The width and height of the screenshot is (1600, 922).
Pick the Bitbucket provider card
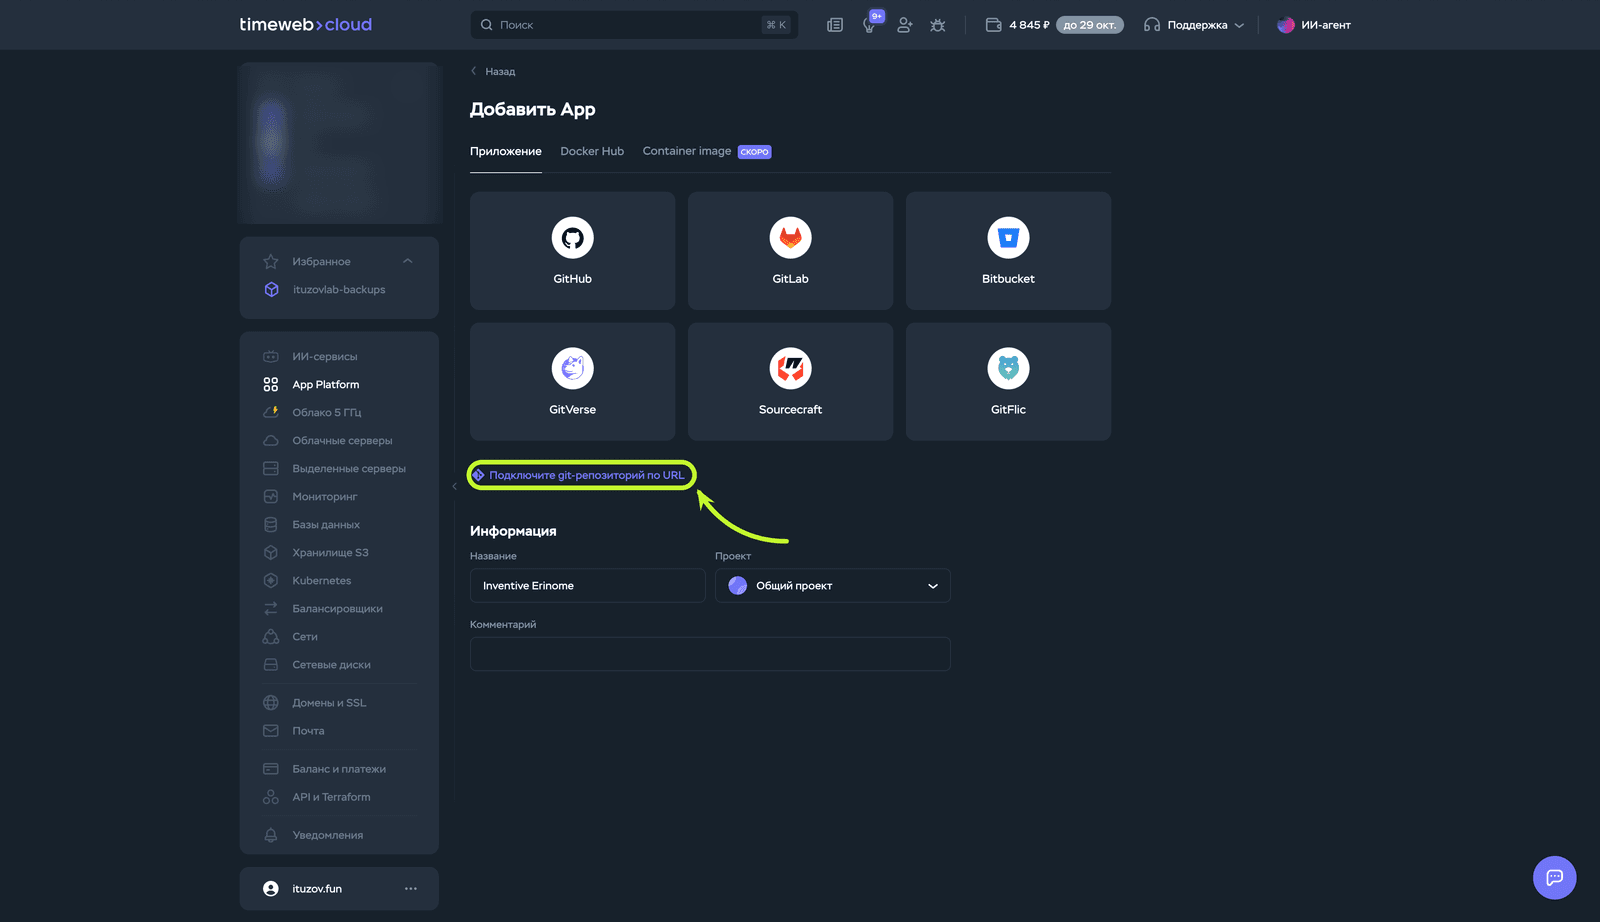point(1008,250)
